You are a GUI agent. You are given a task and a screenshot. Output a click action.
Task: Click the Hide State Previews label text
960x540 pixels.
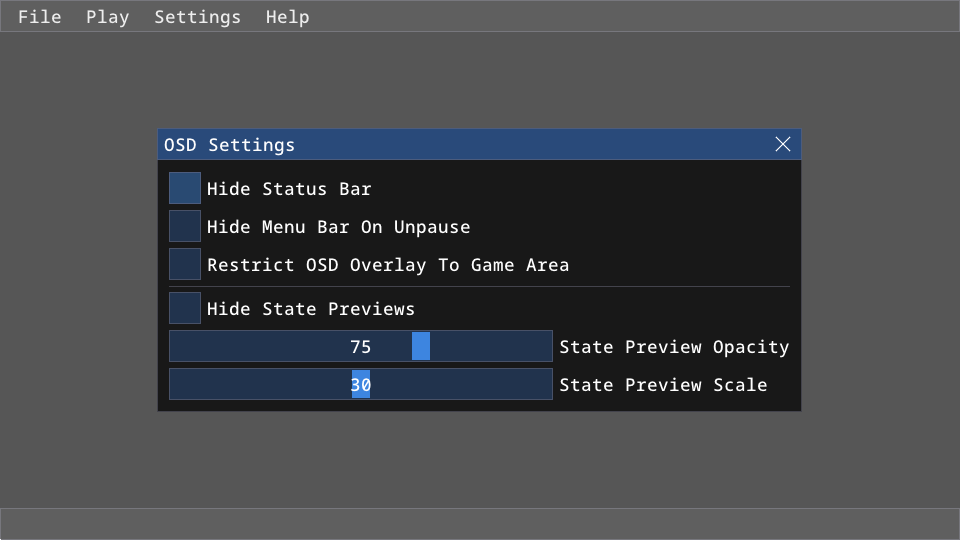310,309
